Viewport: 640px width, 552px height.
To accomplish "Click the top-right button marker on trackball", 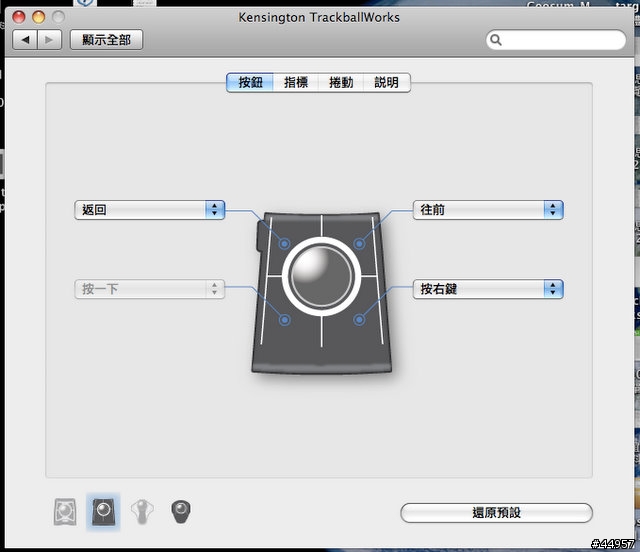I will 359,244.
